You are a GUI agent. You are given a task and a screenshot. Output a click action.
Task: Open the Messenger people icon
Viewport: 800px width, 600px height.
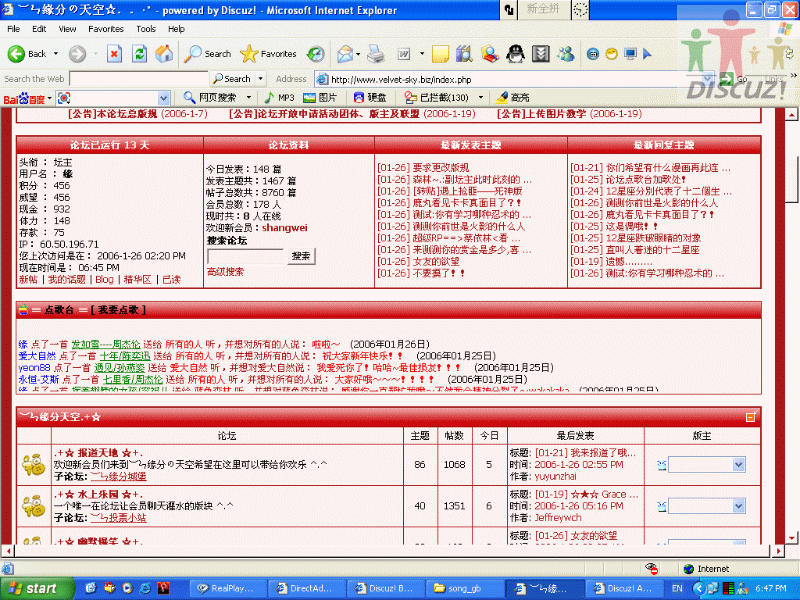pos(566,54)
